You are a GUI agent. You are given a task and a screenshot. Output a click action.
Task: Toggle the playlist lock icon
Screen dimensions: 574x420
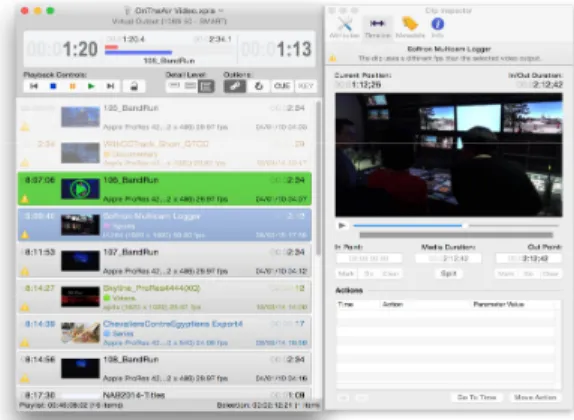coord(134,86)
